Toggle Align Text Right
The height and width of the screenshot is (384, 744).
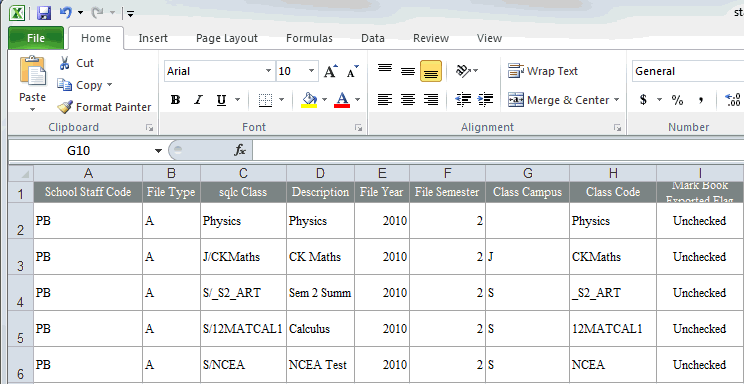[431, 100]
